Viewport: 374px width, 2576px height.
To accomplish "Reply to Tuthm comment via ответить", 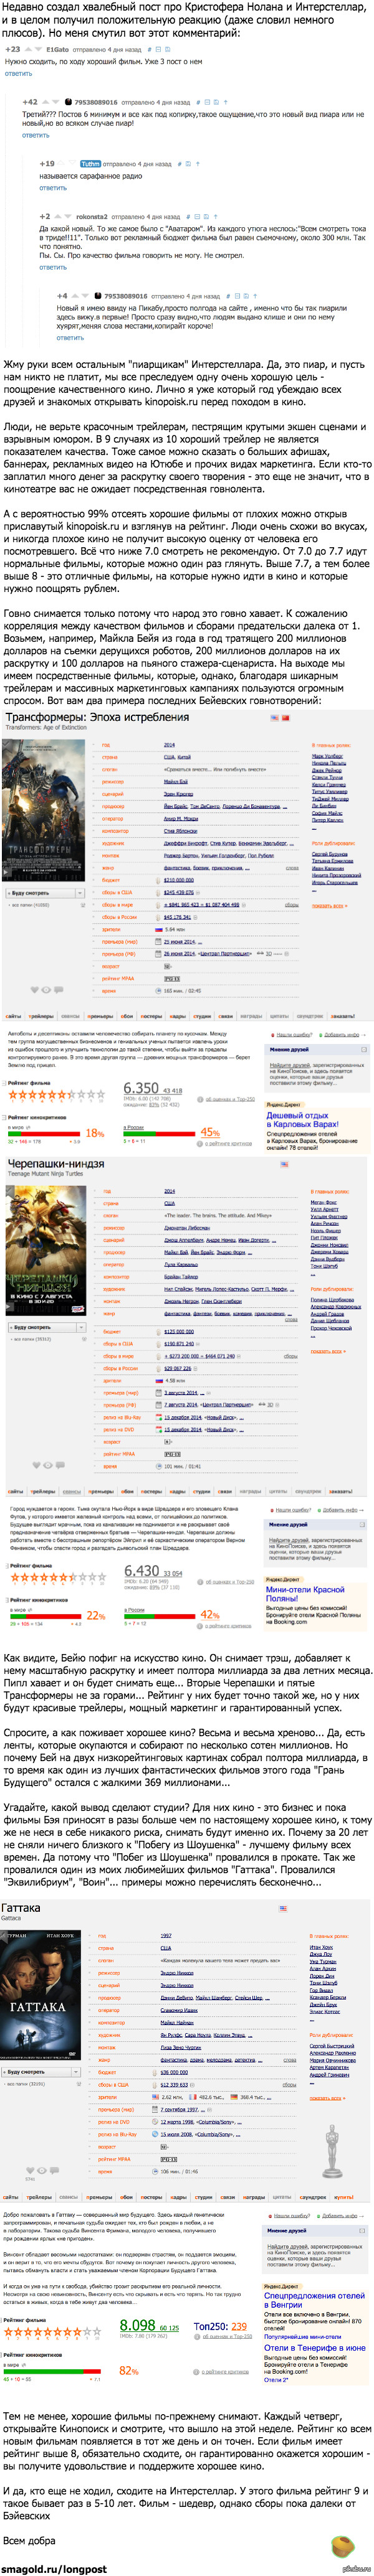I will click(x=53, y=188).
